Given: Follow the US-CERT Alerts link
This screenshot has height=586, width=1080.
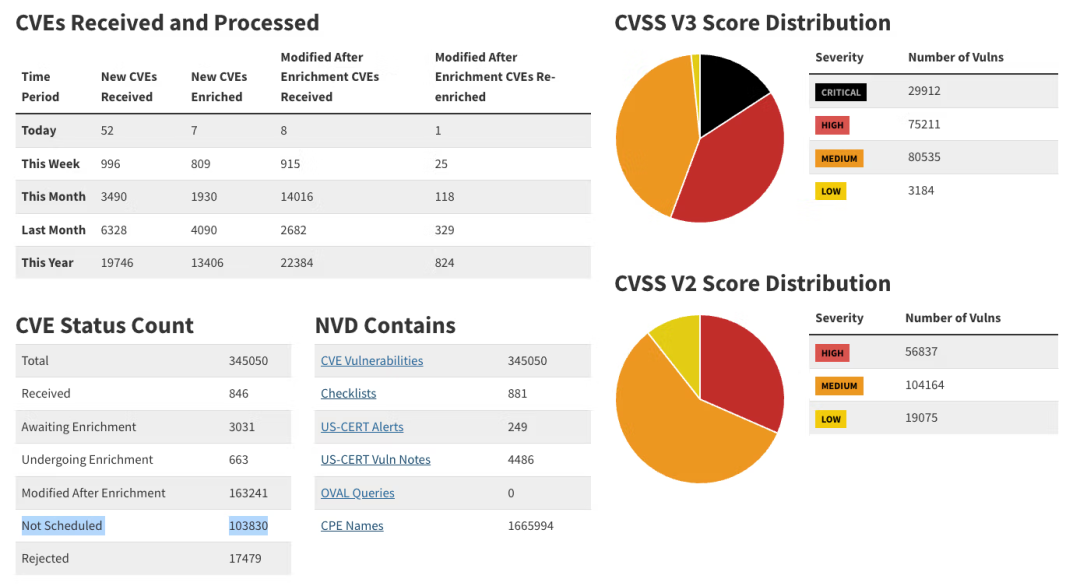Looking at the screenshot, I should pos(362,427).
